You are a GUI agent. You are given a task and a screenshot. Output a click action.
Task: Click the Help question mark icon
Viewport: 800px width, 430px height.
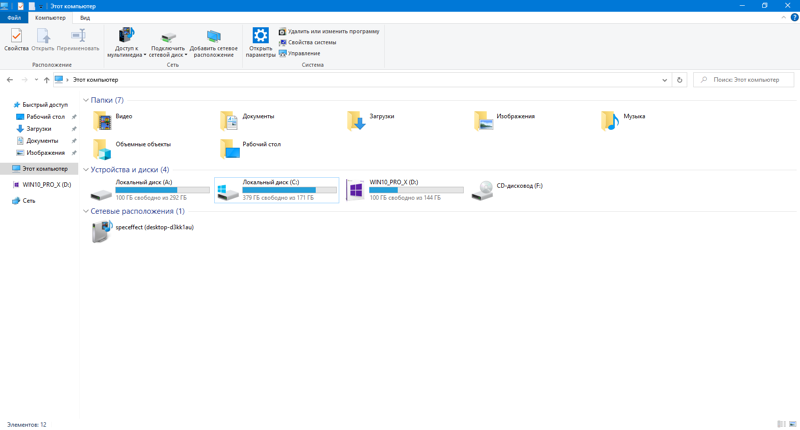coord(794,18)
